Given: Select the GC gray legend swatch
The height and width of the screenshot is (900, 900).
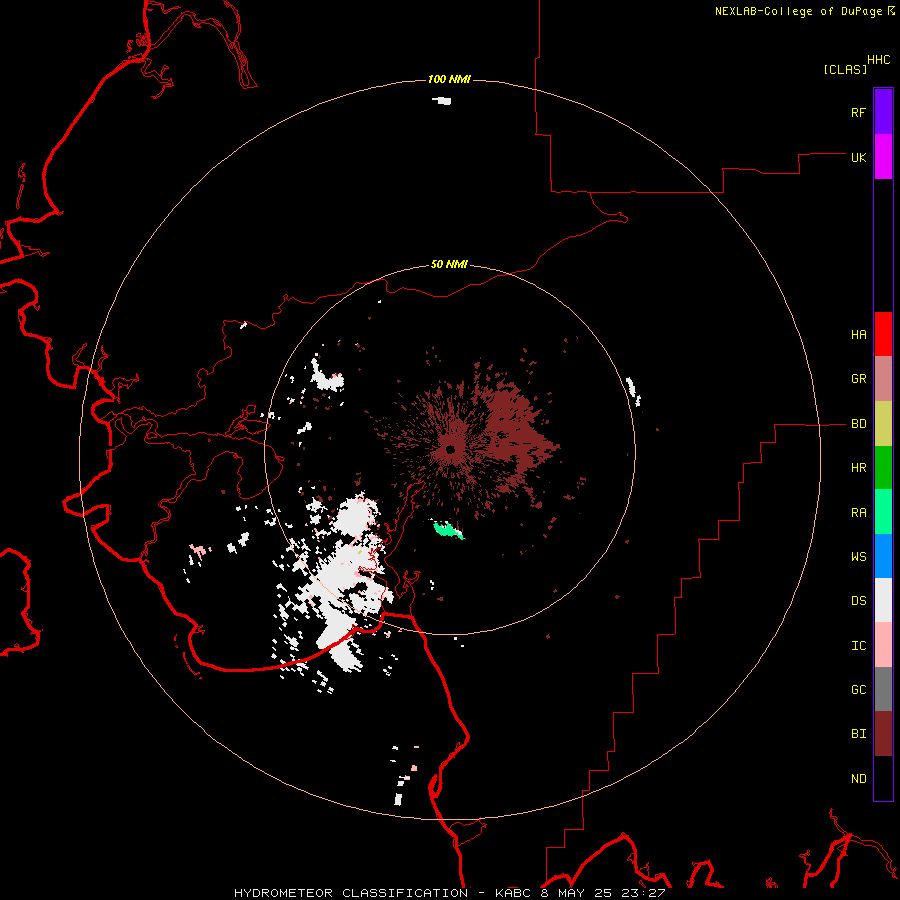Looking at the screenshot, I should (x=883, y=689).
